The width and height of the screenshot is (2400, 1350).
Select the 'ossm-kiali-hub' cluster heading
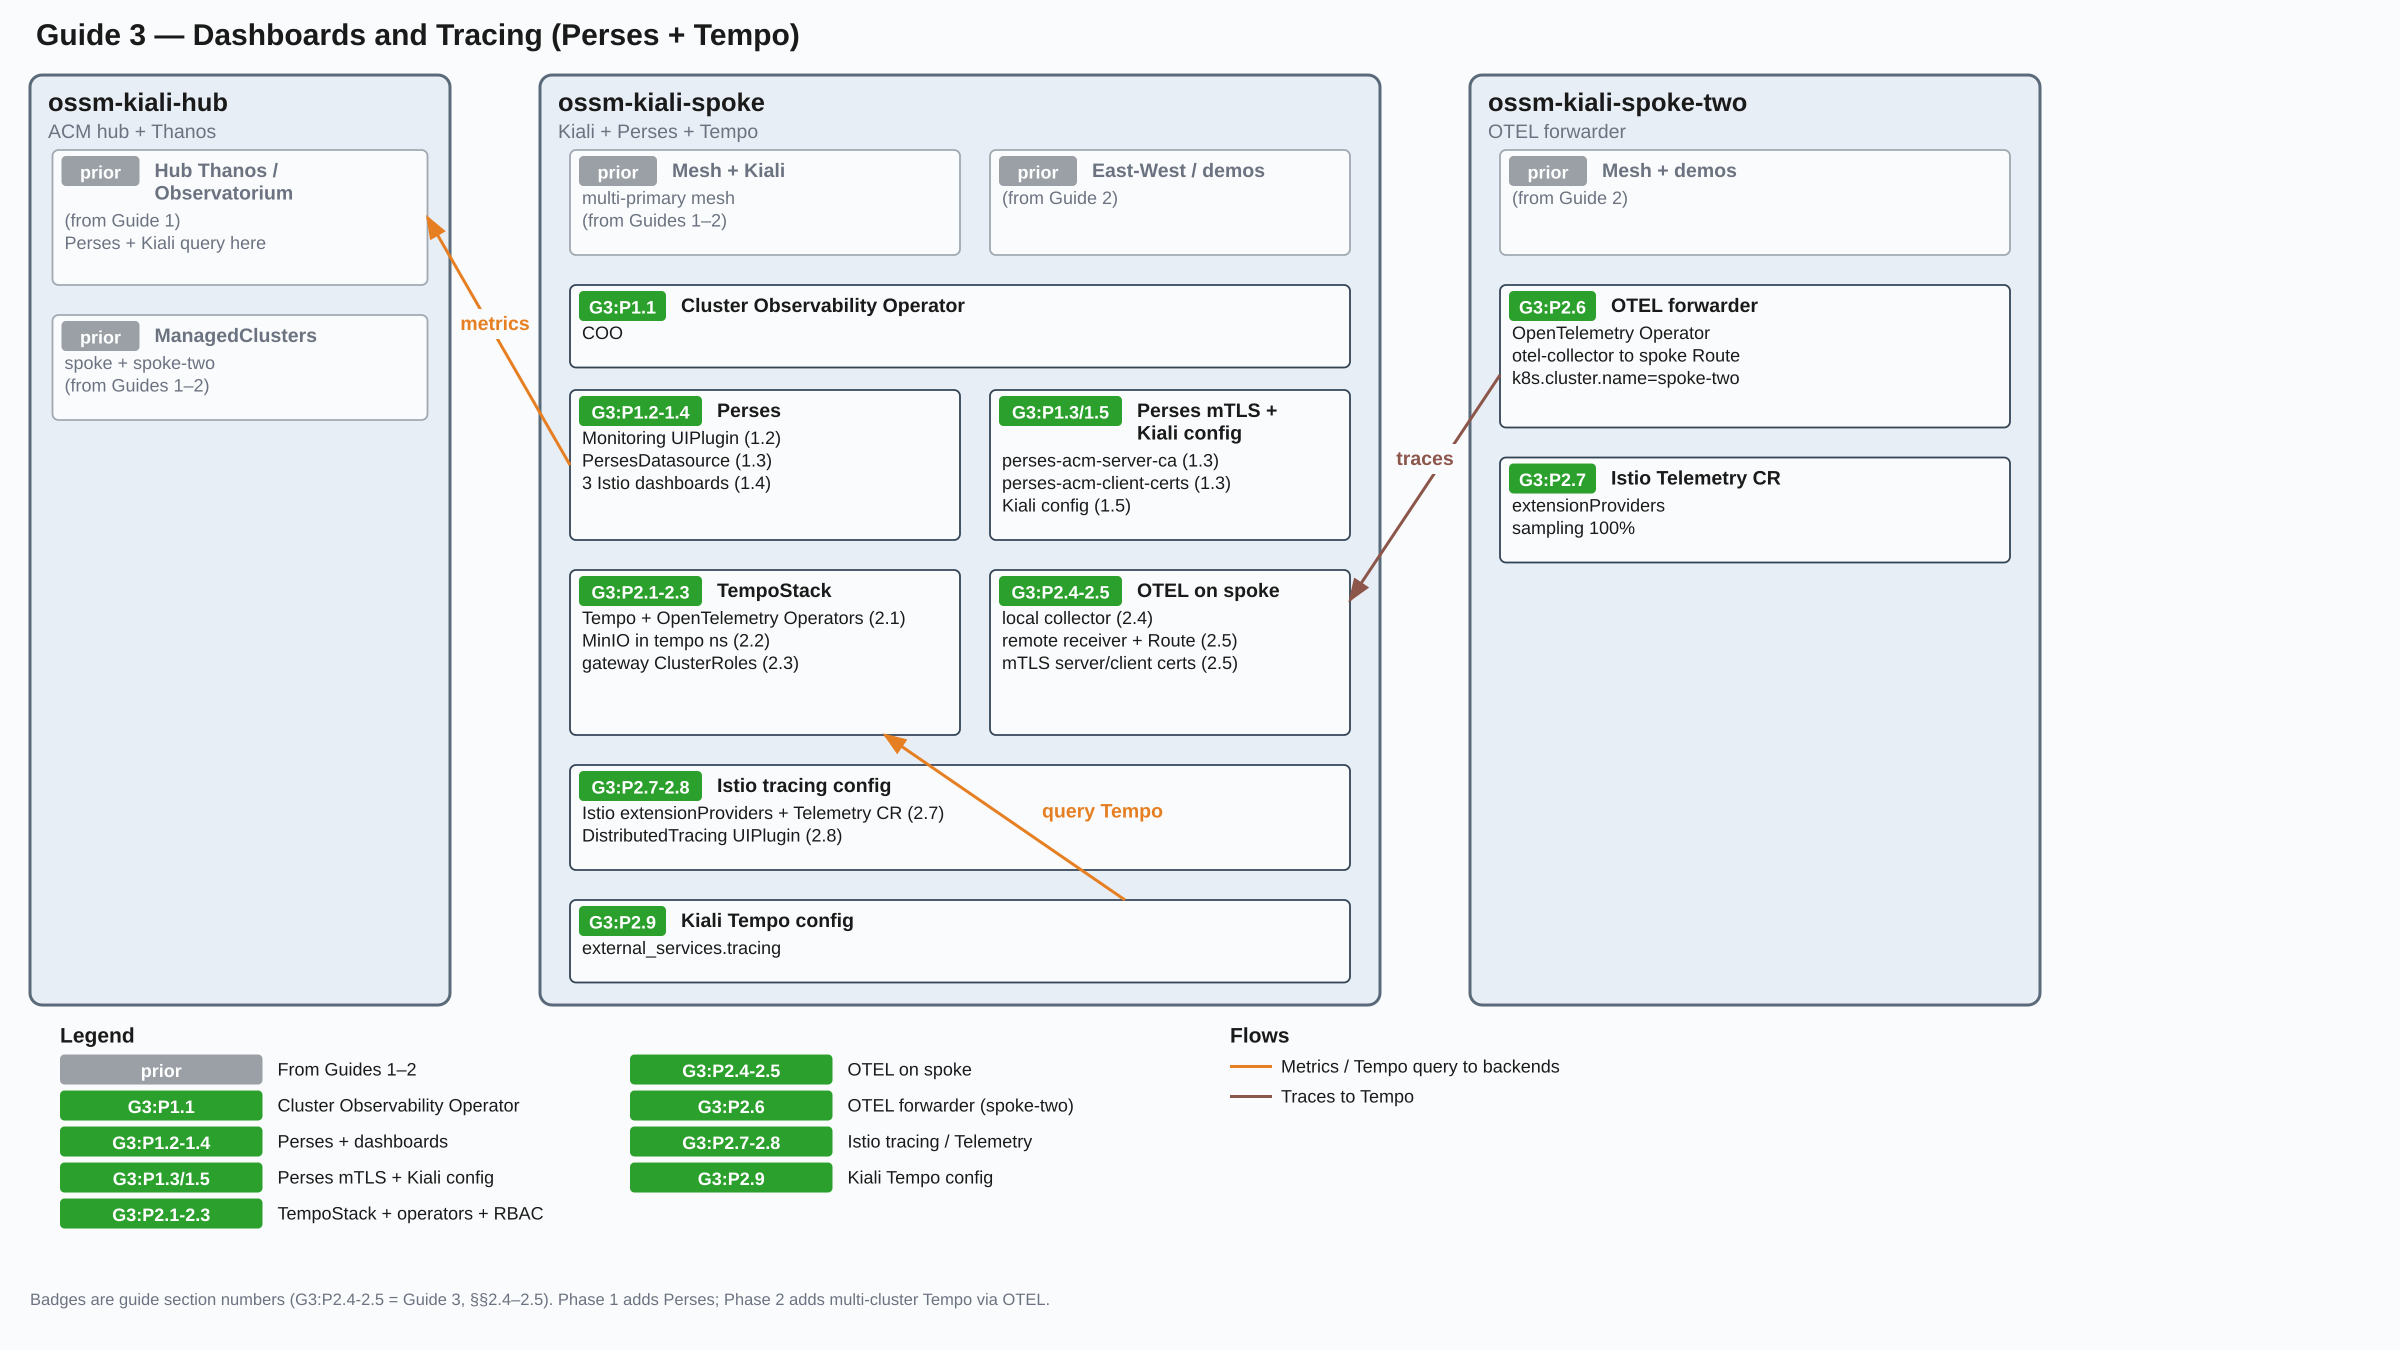coord(138,102)
